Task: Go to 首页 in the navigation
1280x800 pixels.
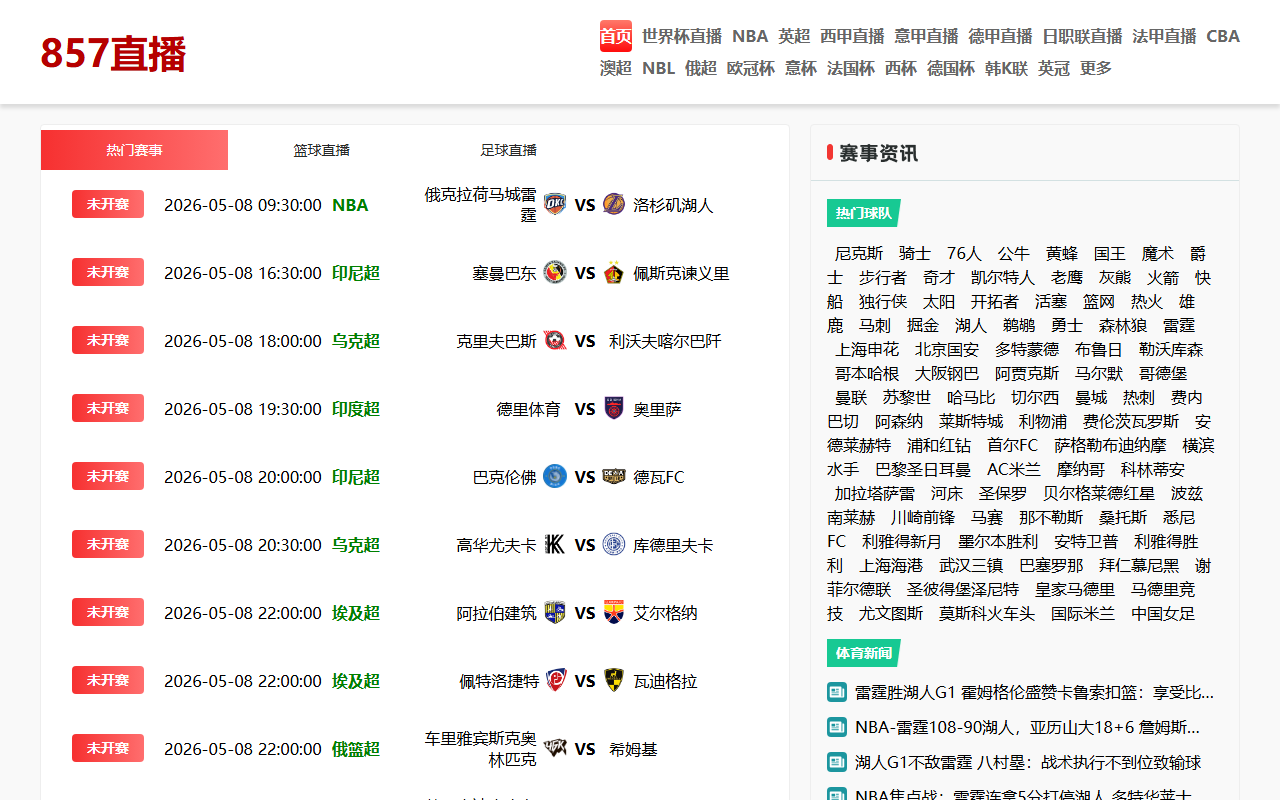Action: [616, 36]
